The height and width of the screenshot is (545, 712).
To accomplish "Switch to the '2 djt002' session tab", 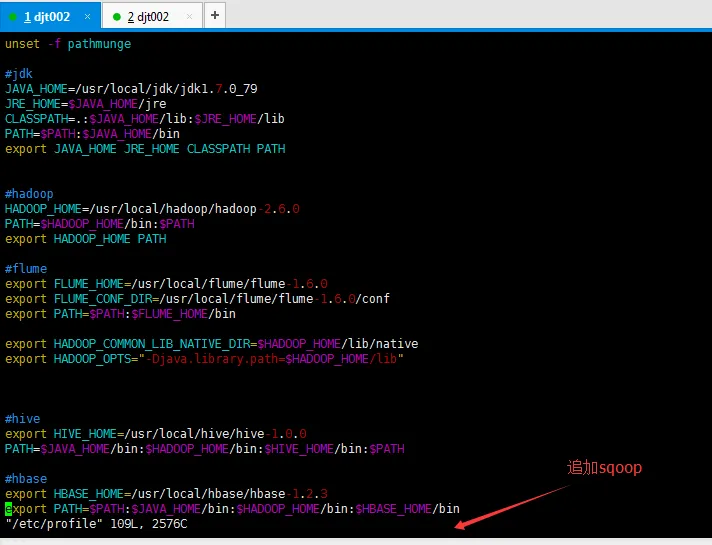I will tap(152, 17).
